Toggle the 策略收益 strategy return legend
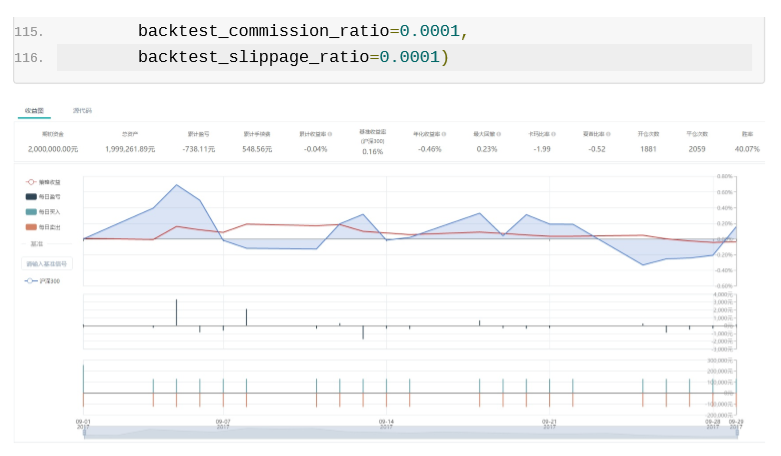781x456 pixels. [x=43, y=182]
